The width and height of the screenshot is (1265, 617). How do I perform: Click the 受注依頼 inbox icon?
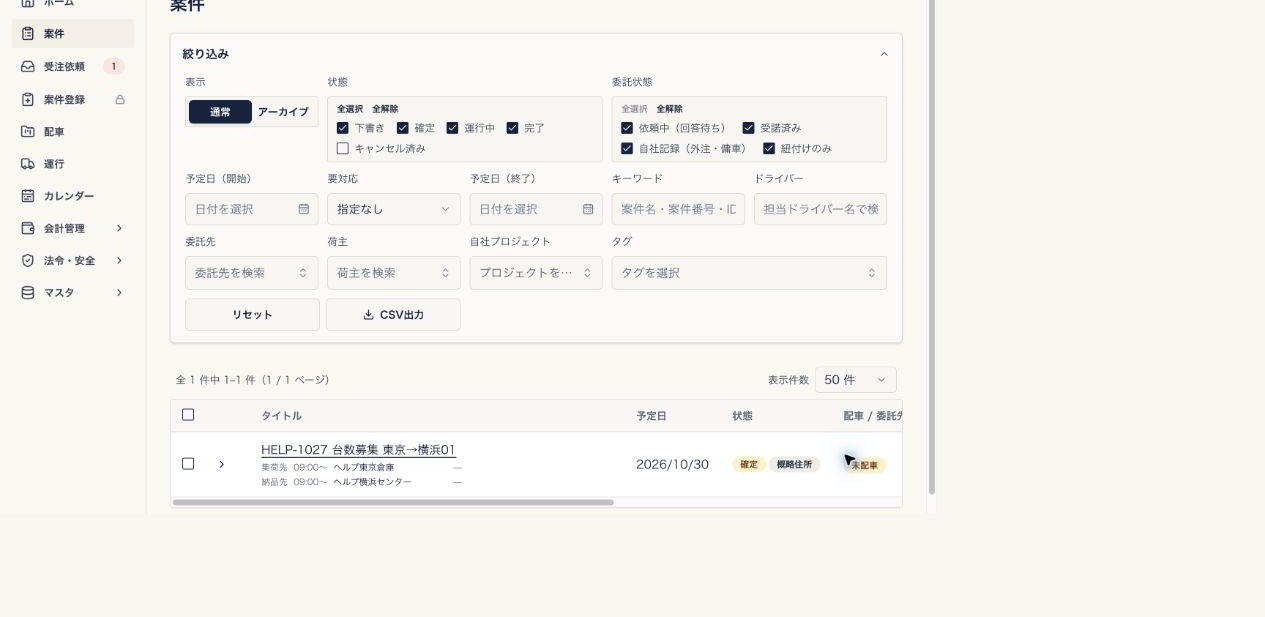click(28, 67)
